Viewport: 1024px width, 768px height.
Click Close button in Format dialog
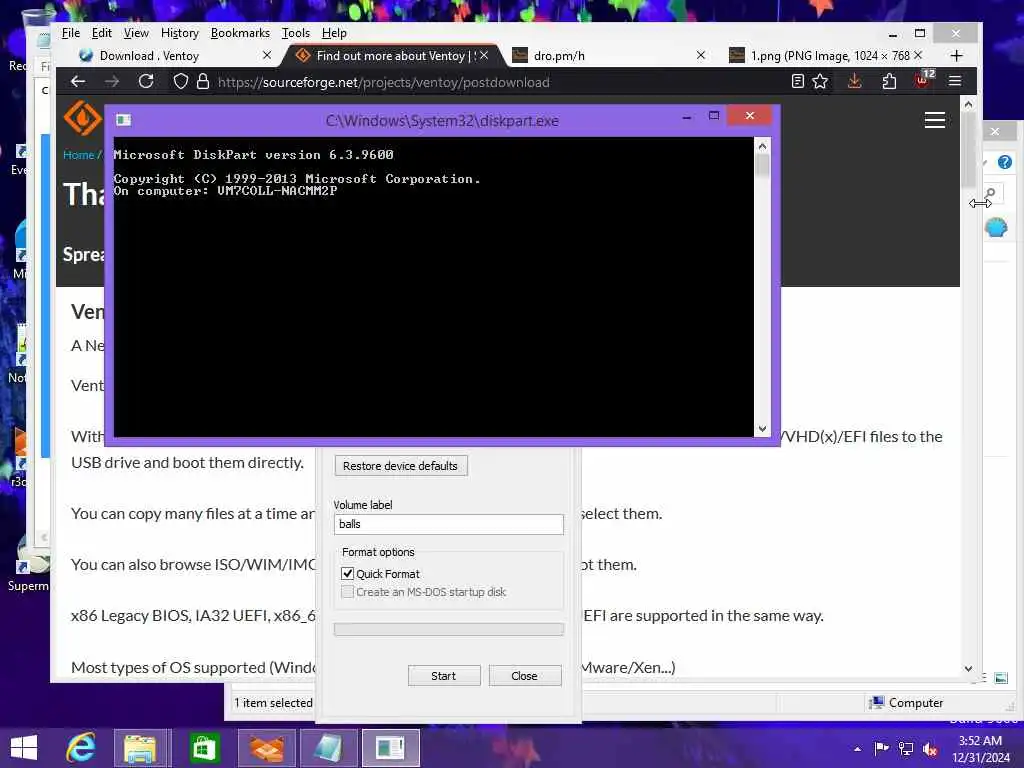coord(525,676)
